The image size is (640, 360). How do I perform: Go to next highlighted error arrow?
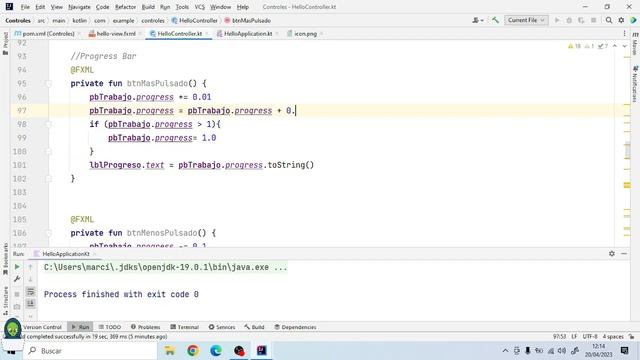624,46
